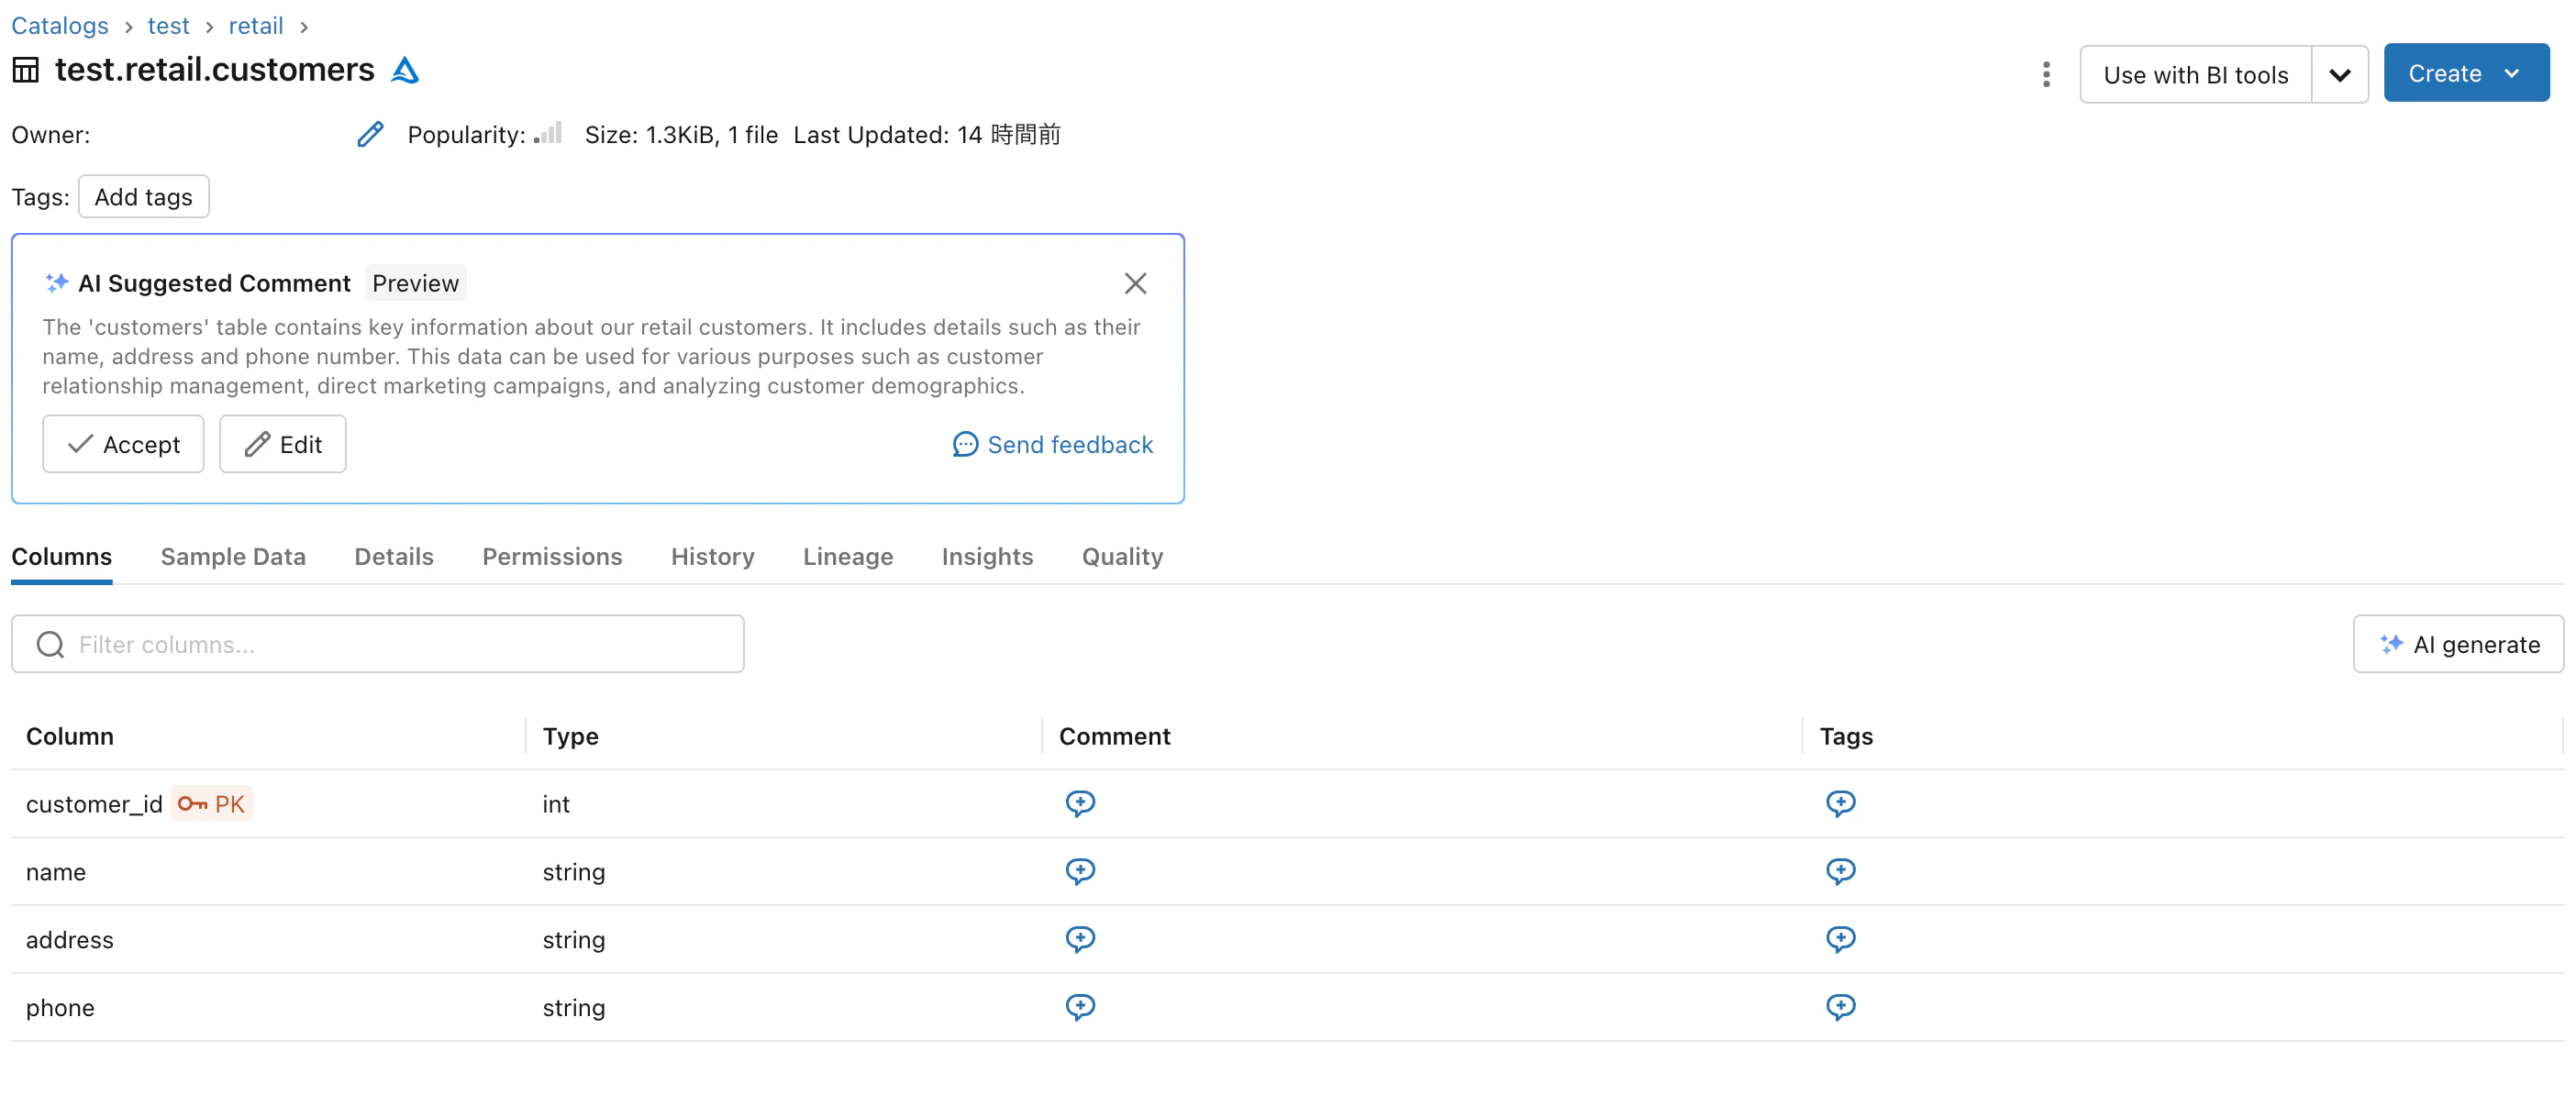The width and height of the screenshot is (2576, 1106).
Task: Switch to the Sample Data tab
Action: click(x=233, y=556)
